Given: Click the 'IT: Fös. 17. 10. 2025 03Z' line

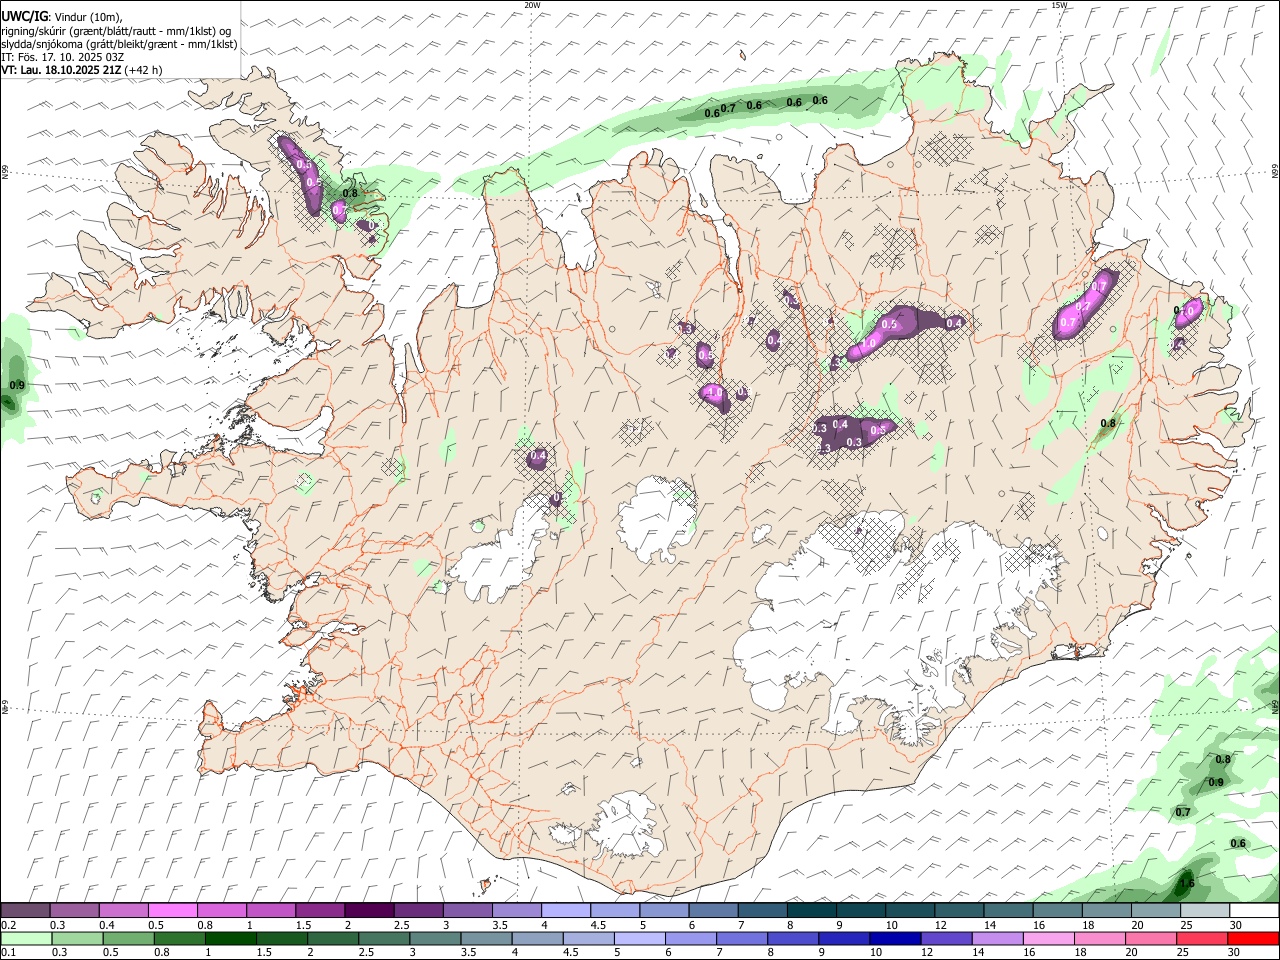Looking at the screenshot, I should click(61, 57).
